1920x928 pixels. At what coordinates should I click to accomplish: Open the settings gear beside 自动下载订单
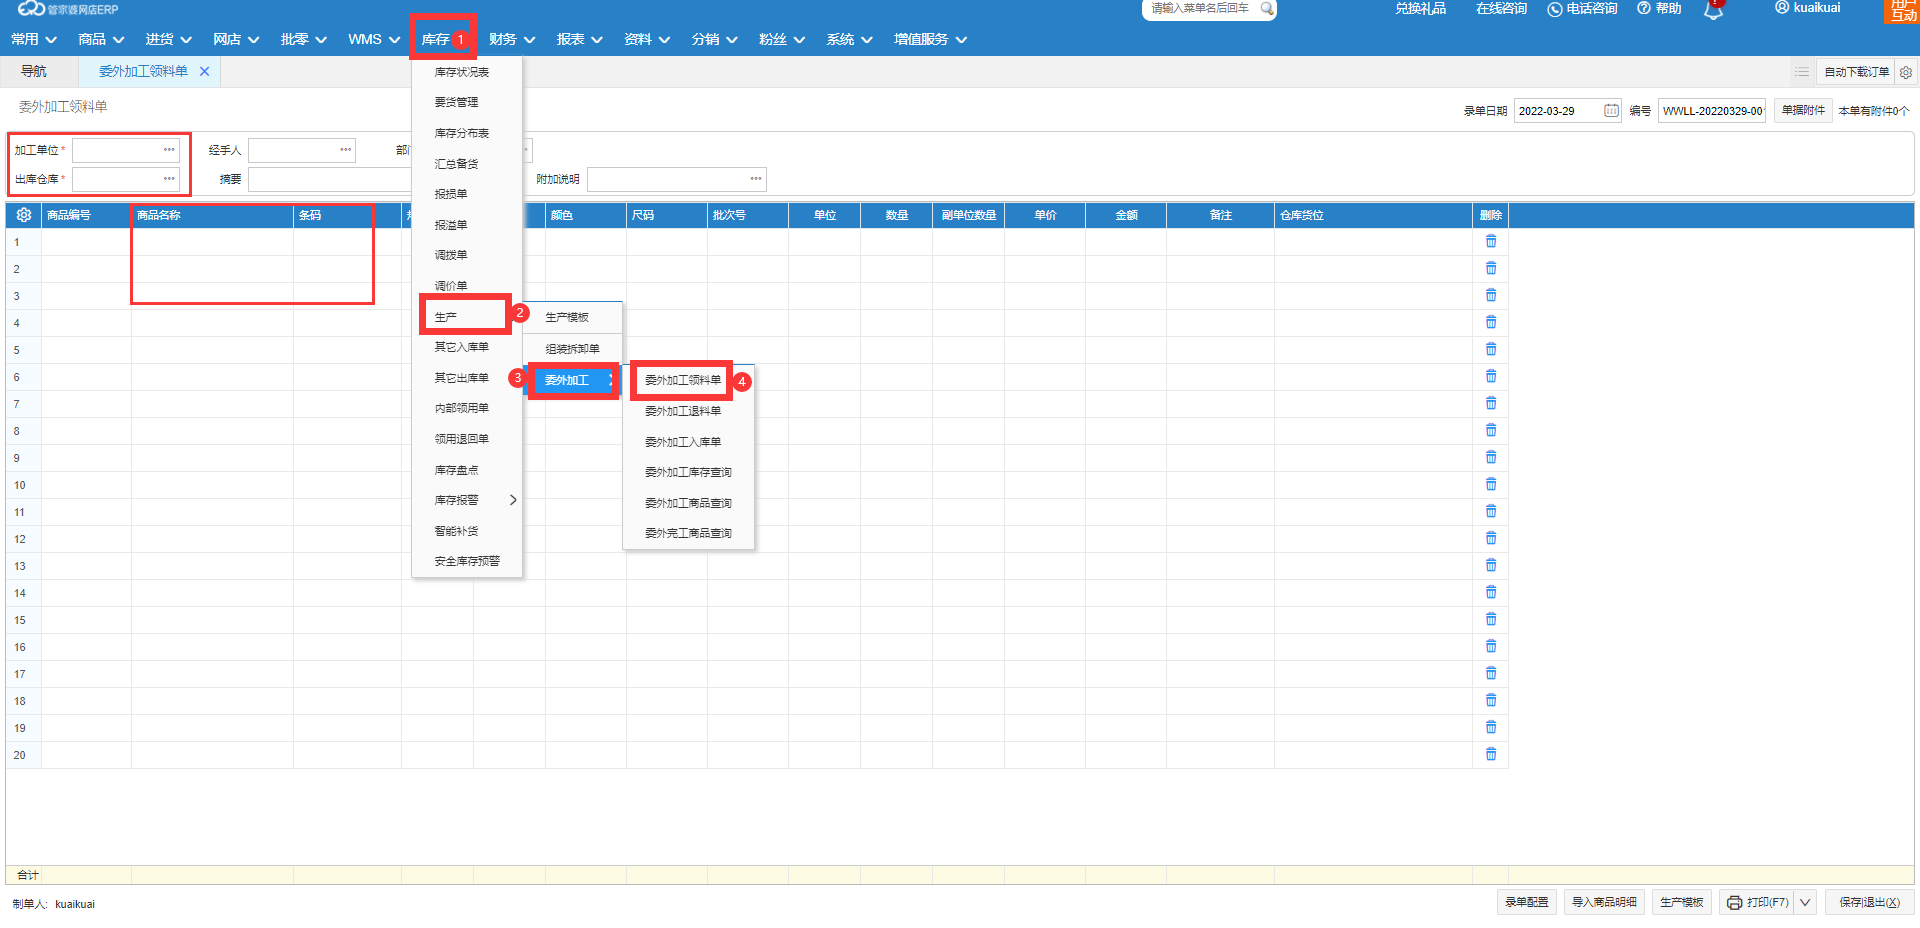point(1905,72)
